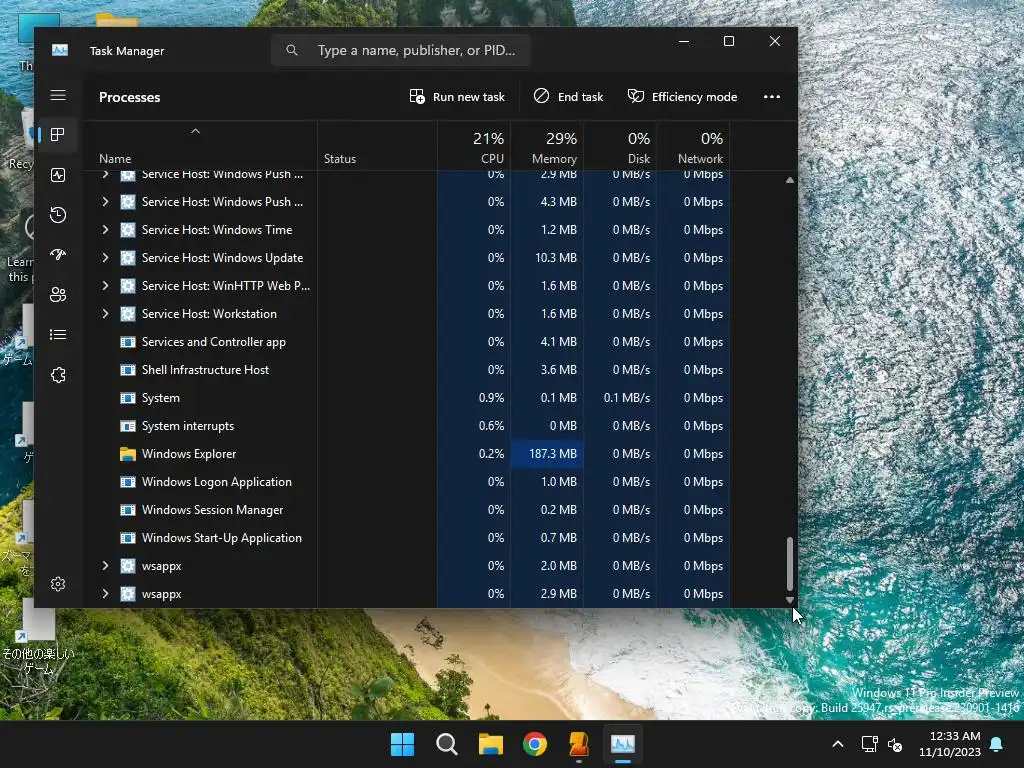Click the Run new task button
This screenshot has height=768, width=1024.
coord(457,97)
